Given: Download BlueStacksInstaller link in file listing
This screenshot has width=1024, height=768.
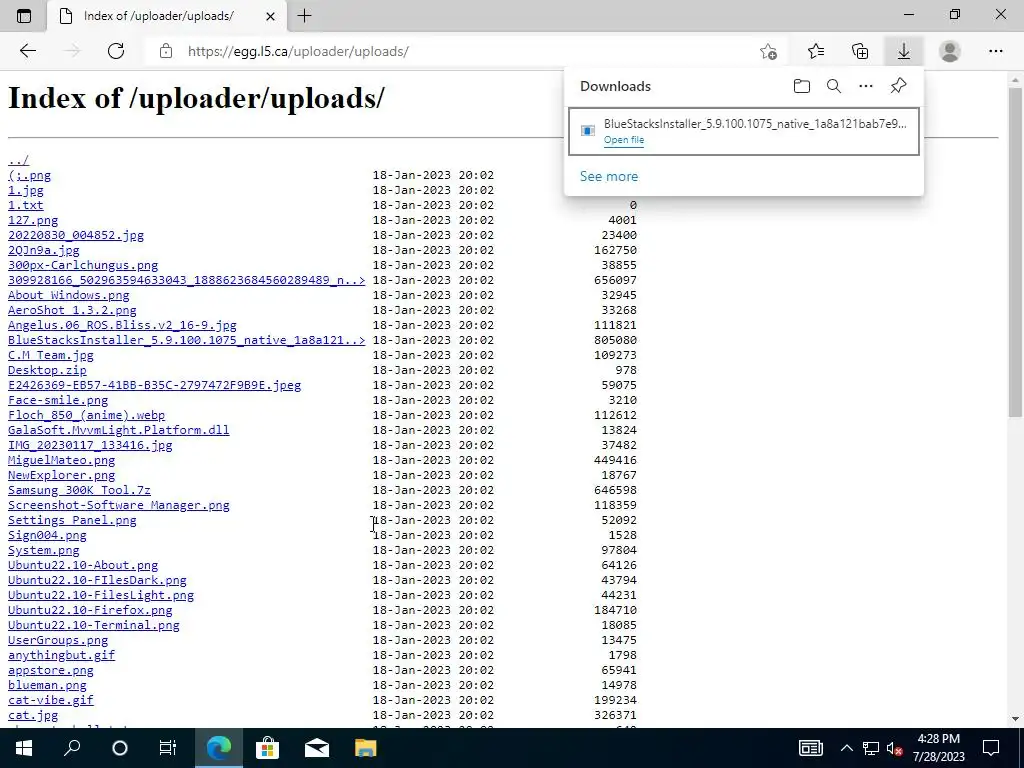Looking at the screenshot, I should pos(186,340).
